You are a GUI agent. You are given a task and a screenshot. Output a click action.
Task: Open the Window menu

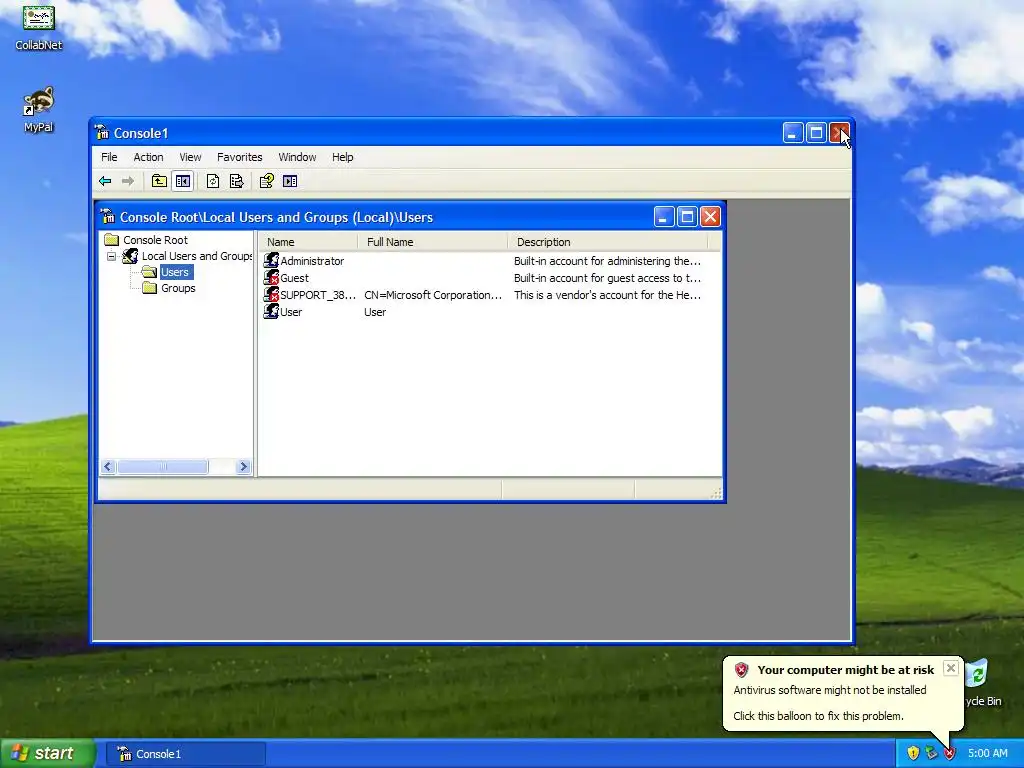pyautogui.click(x=297, y=157)
